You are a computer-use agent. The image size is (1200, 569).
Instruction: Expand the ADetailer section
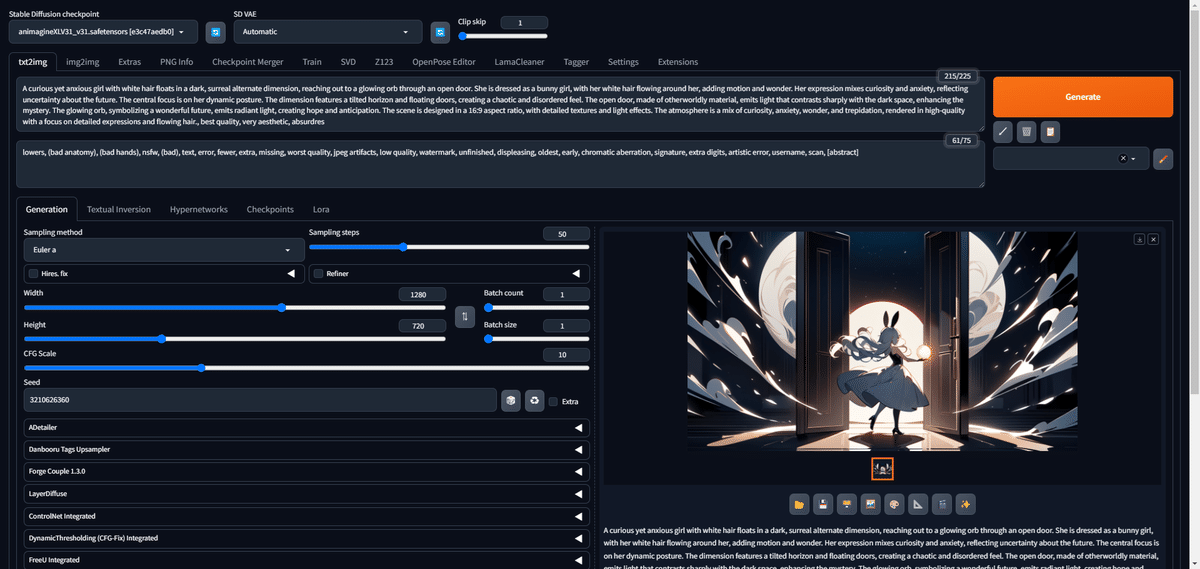point(306,427)
